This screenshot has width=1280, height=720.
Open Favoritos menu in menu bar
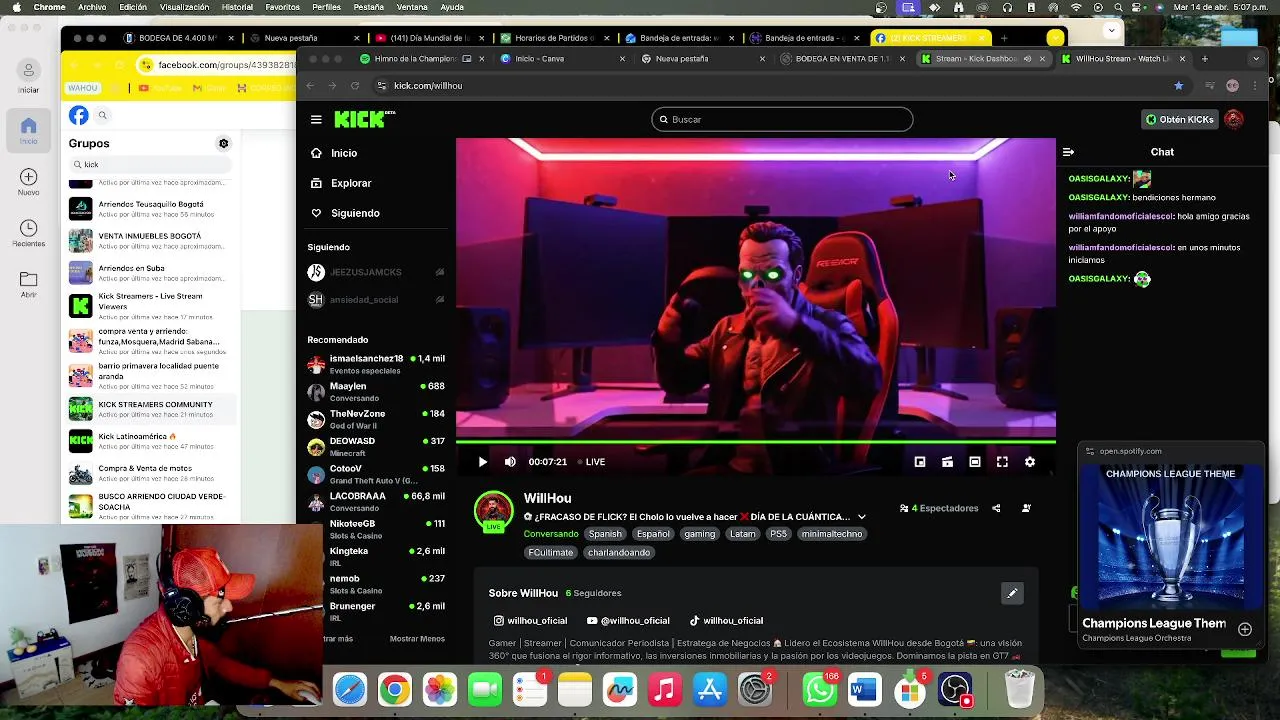[x=282, y=7]
